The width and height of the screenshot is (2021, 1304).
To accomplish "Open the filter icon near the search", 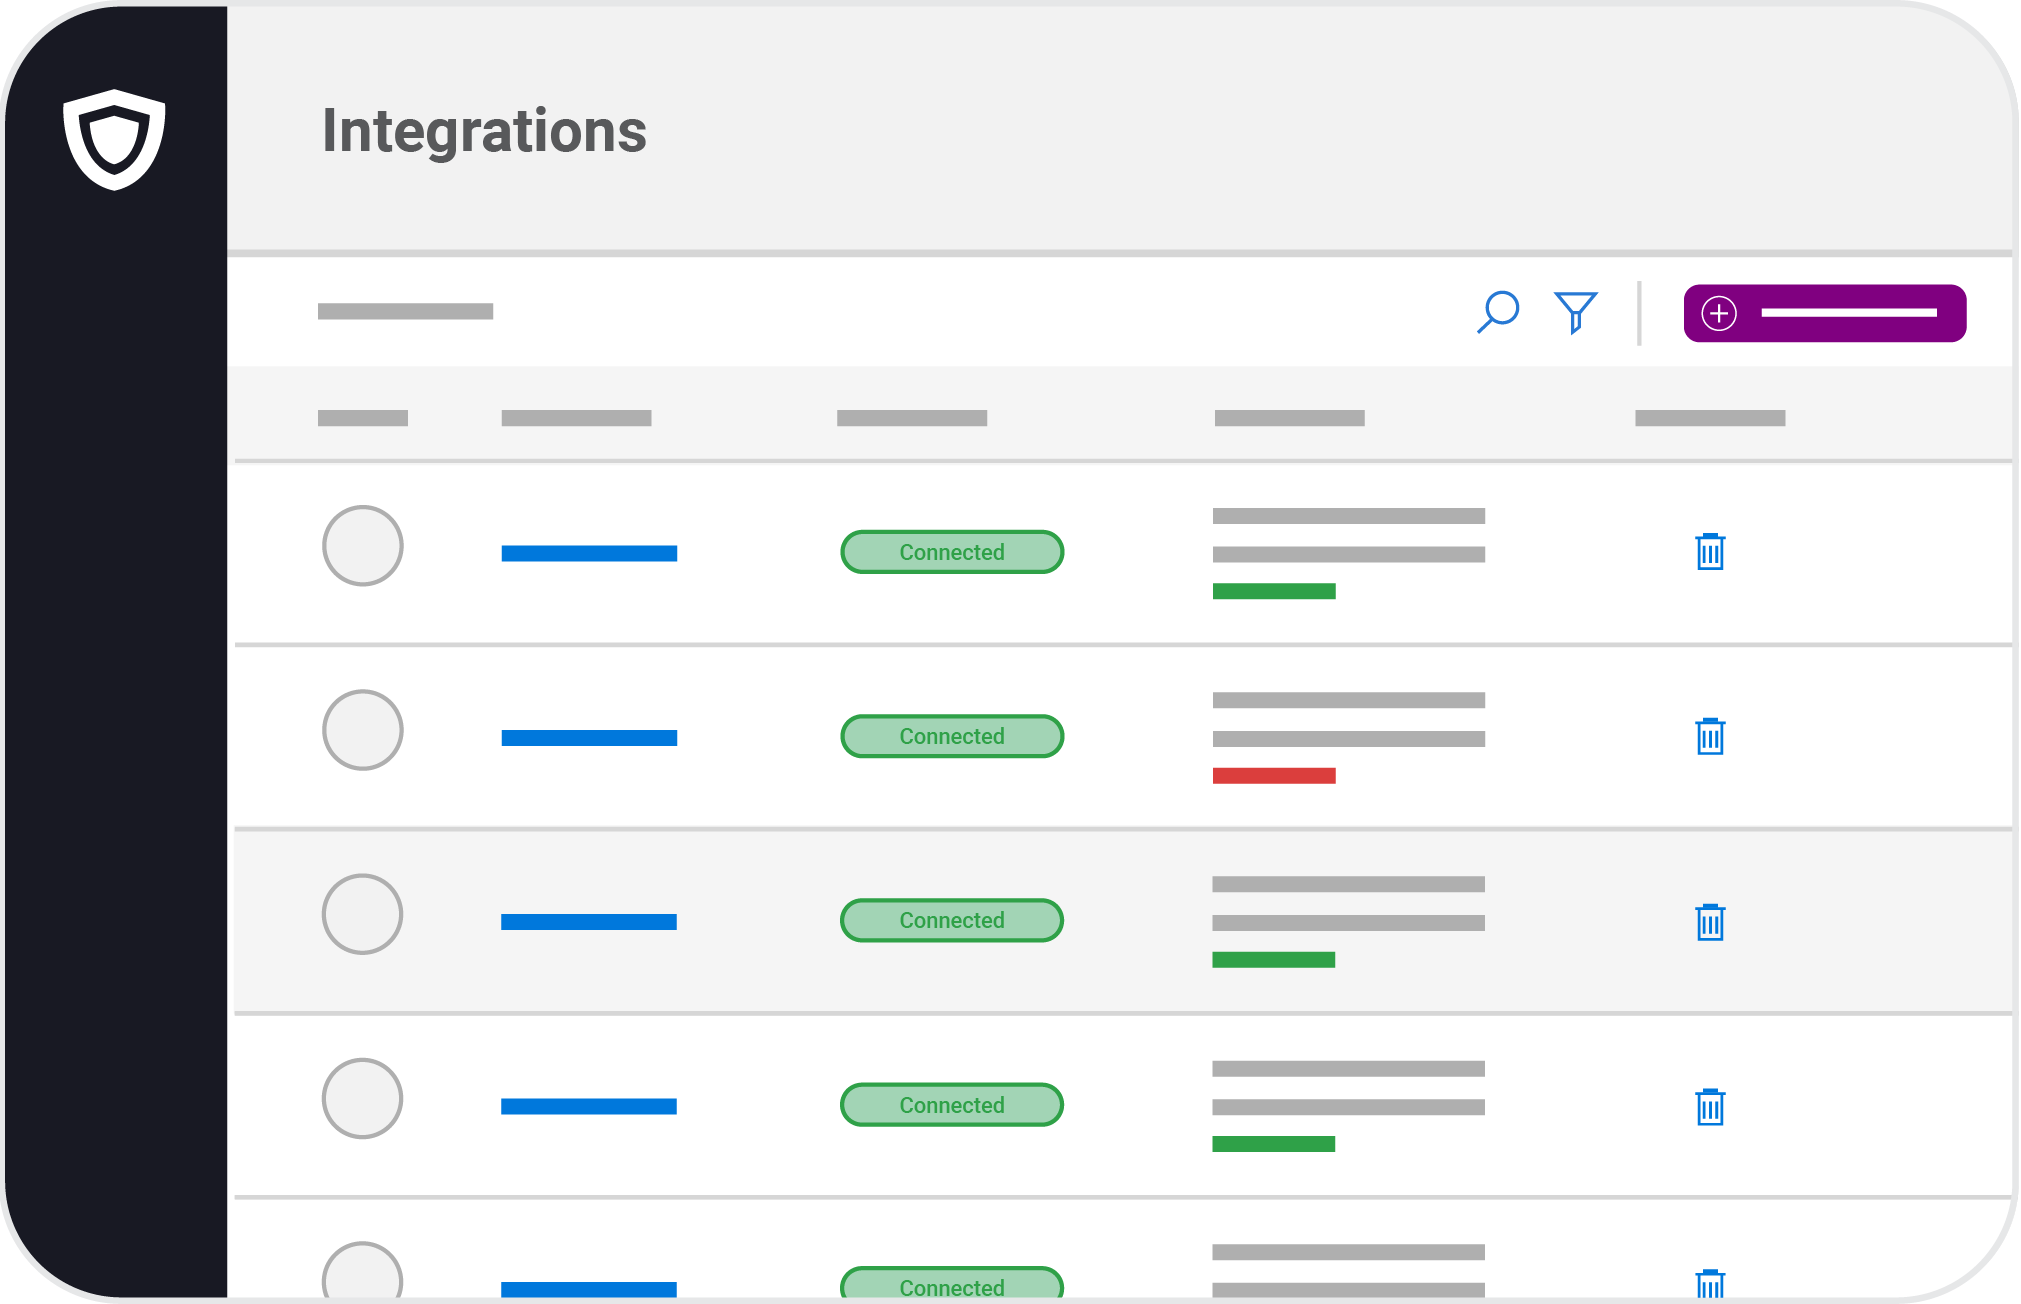I will [x=1575, y=312].
